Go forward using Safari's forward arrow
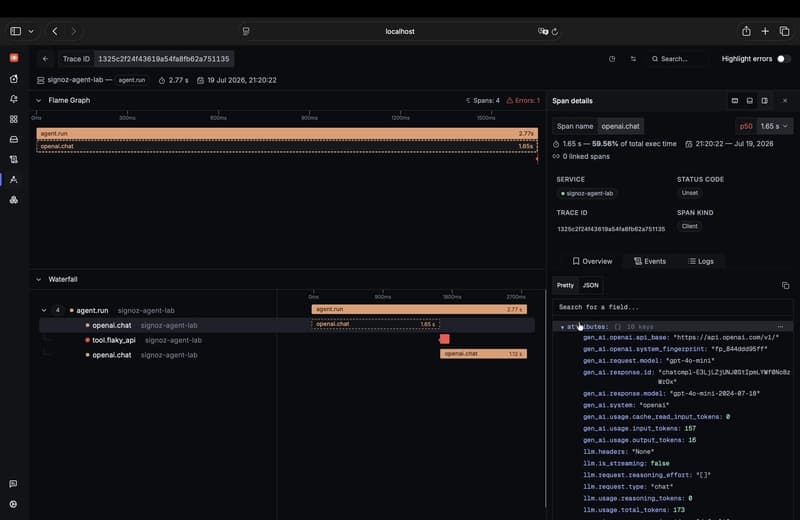The width and height of the screenshot is (800, 520). 73,31
